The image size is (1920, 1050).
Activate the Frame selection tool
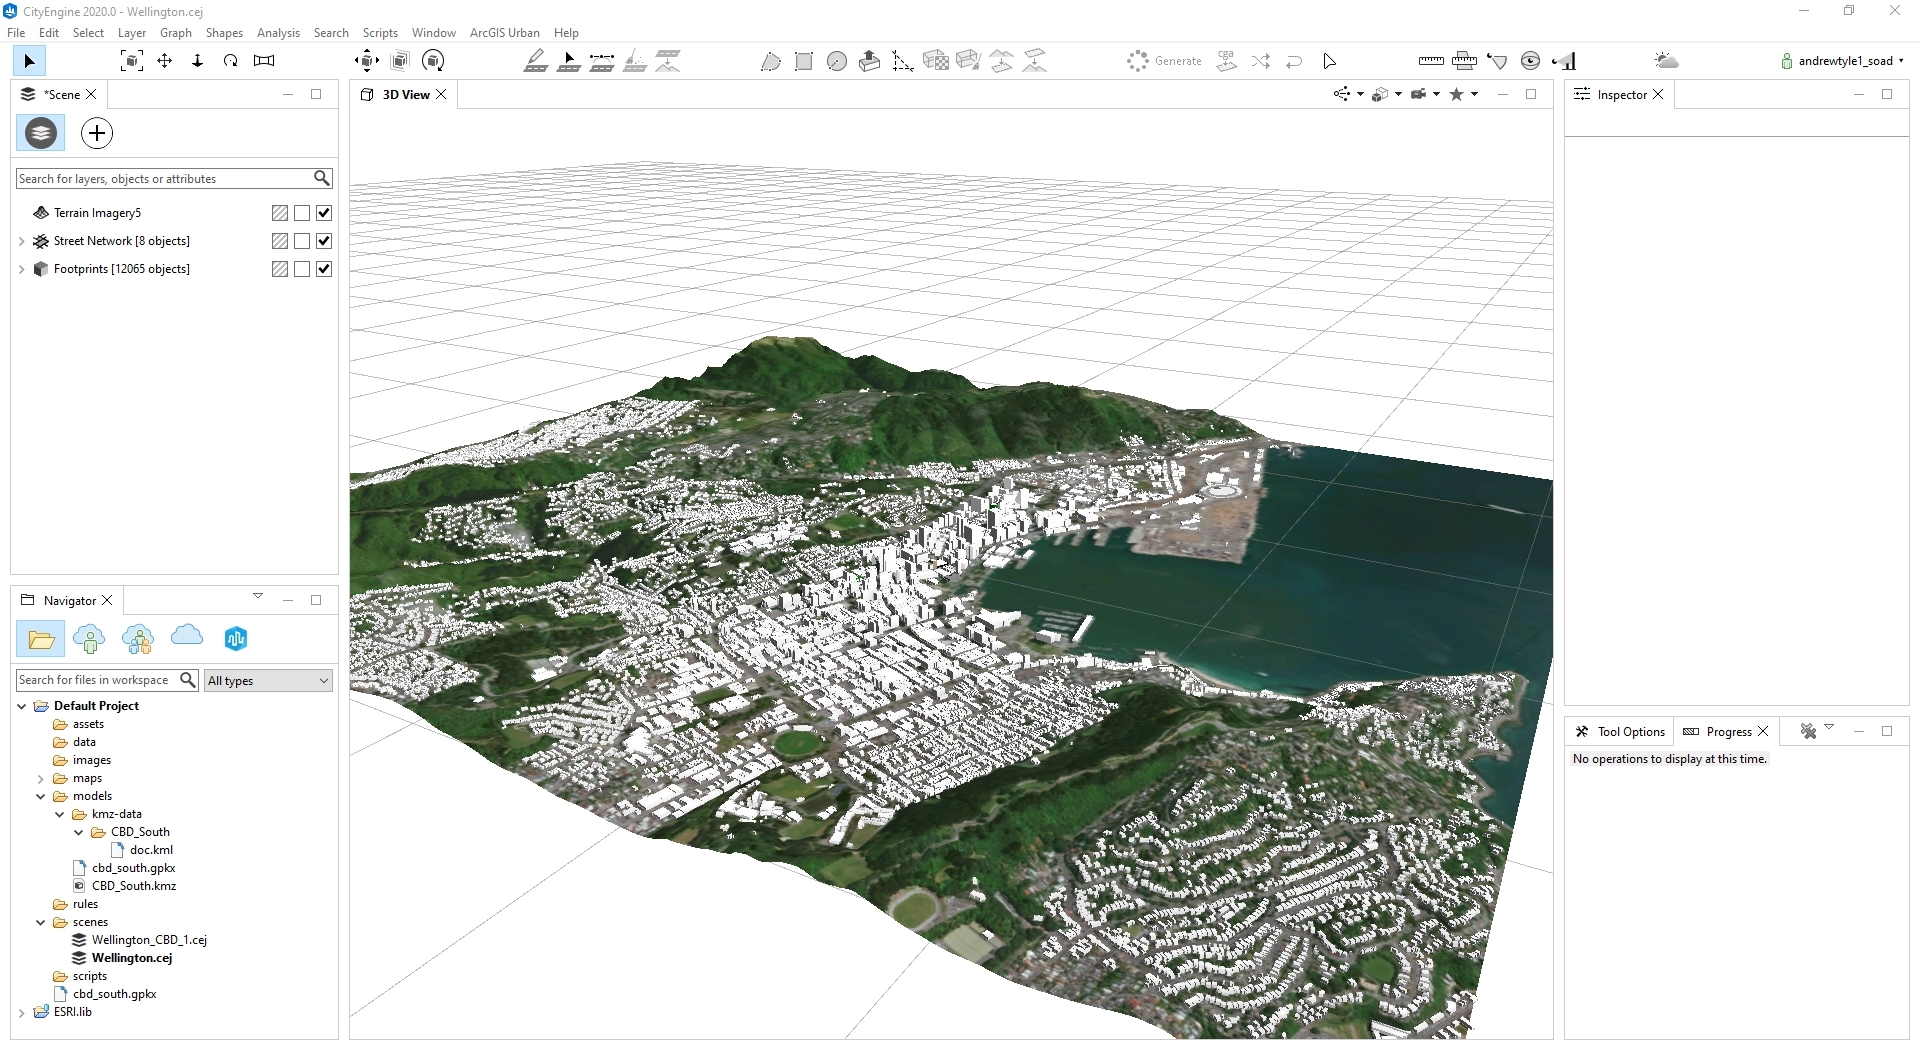click(131, 61)
